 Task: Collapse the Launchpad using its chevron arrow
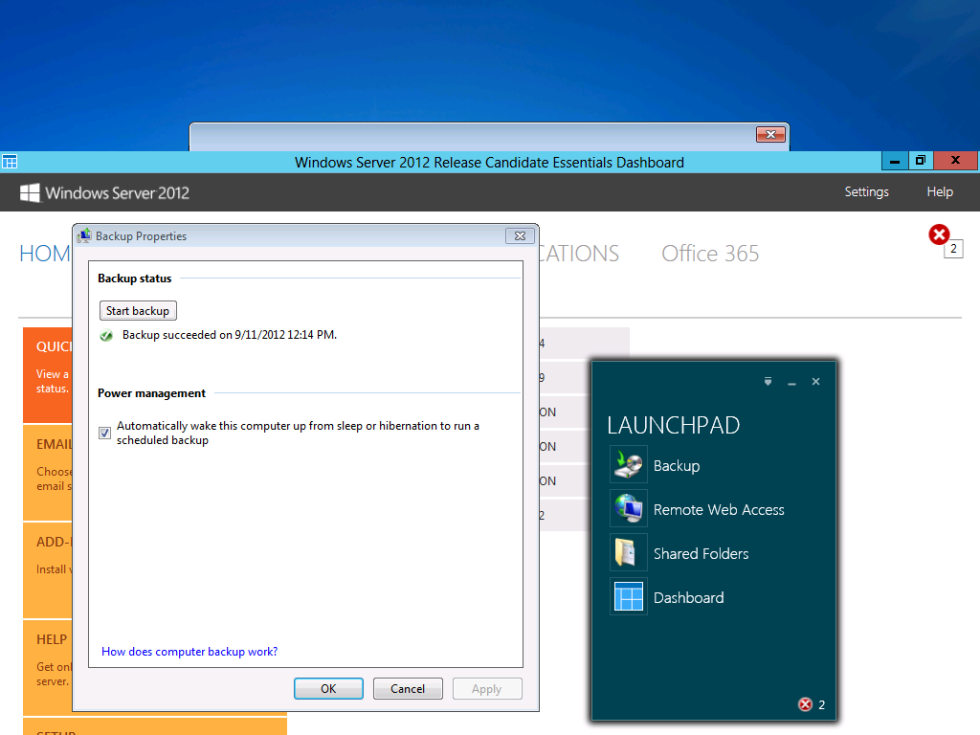pyautogui.click(x=767, y=381)
